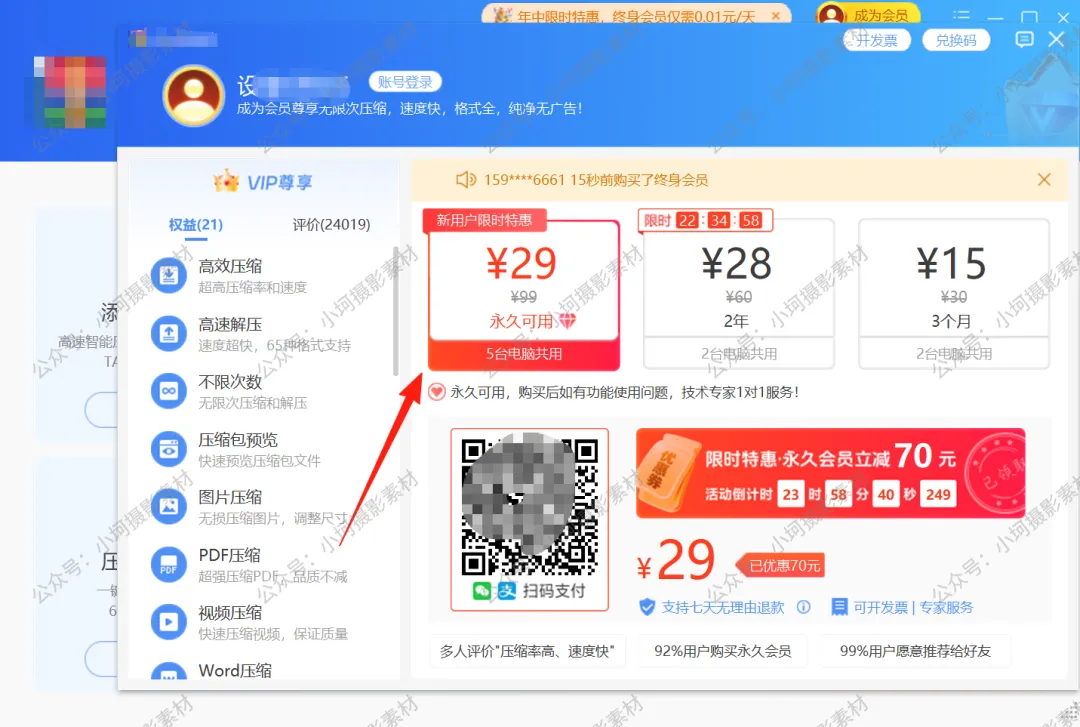The width and height of the screenshot is (1080, 727).
Task: Click the 高速解压 feature icon
Action: (169, 334)
